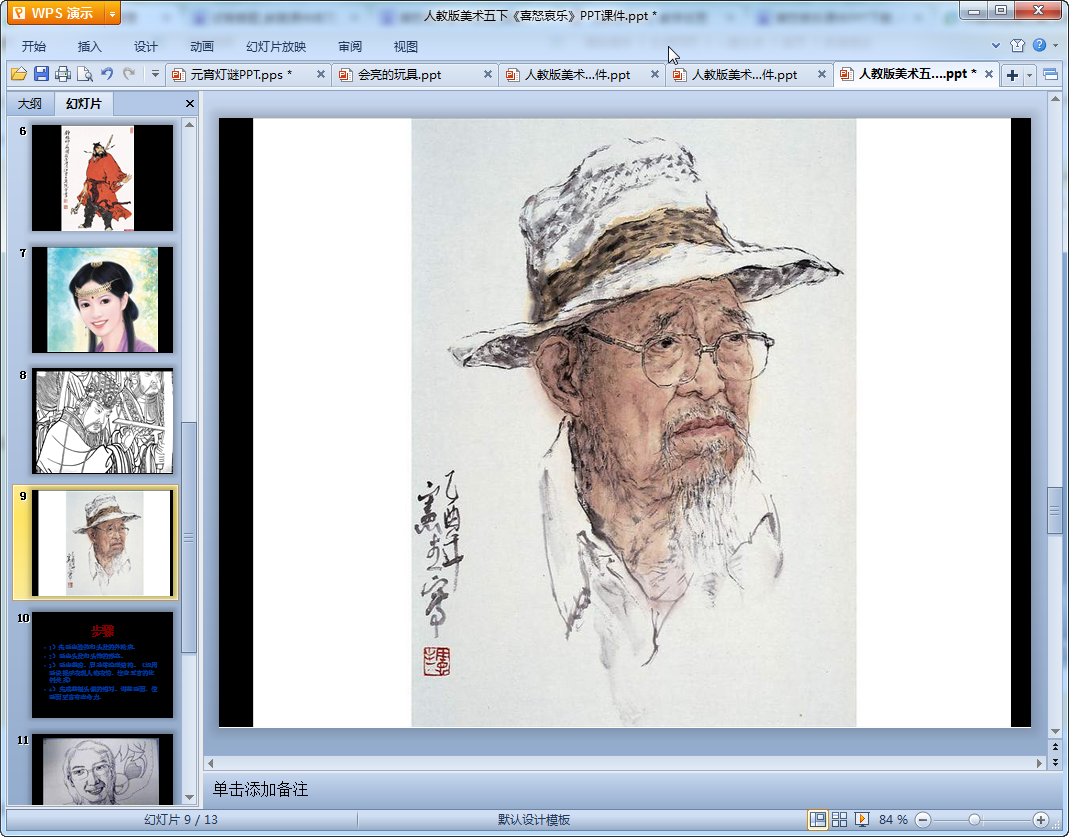The image size is (1069, 837).
Task: Expand the WPS 演示 button dropdown arrow
Action: point(112,13)
